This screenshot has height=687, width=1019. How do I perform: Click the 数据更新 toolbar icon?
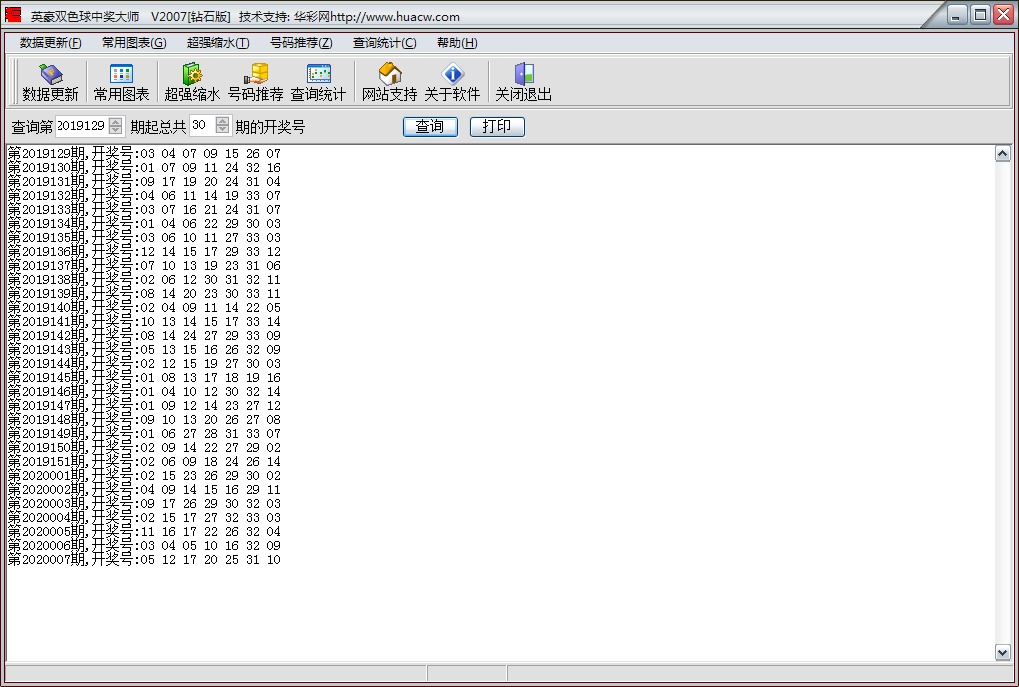tap(50, 82)
